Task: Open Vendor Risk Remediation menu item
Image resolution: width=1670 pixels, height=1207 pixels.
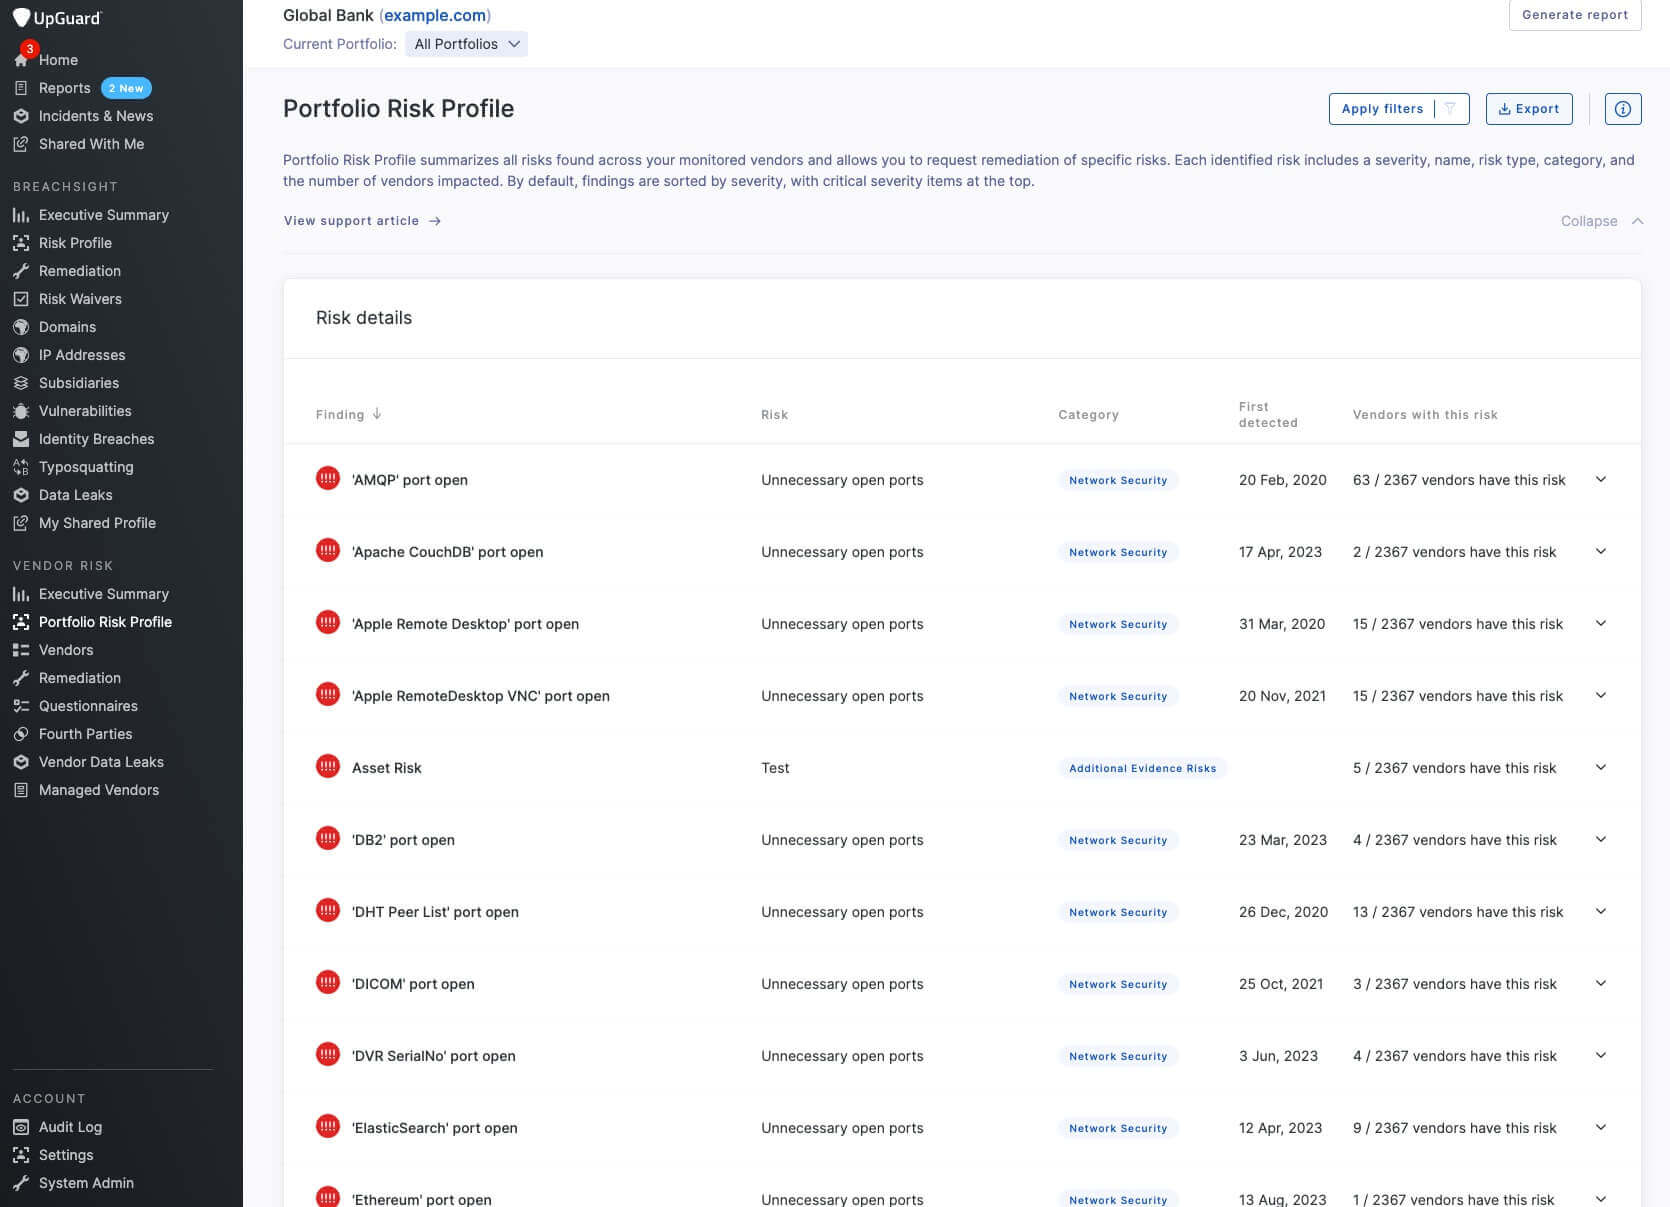Action: (x=80, y=678)
